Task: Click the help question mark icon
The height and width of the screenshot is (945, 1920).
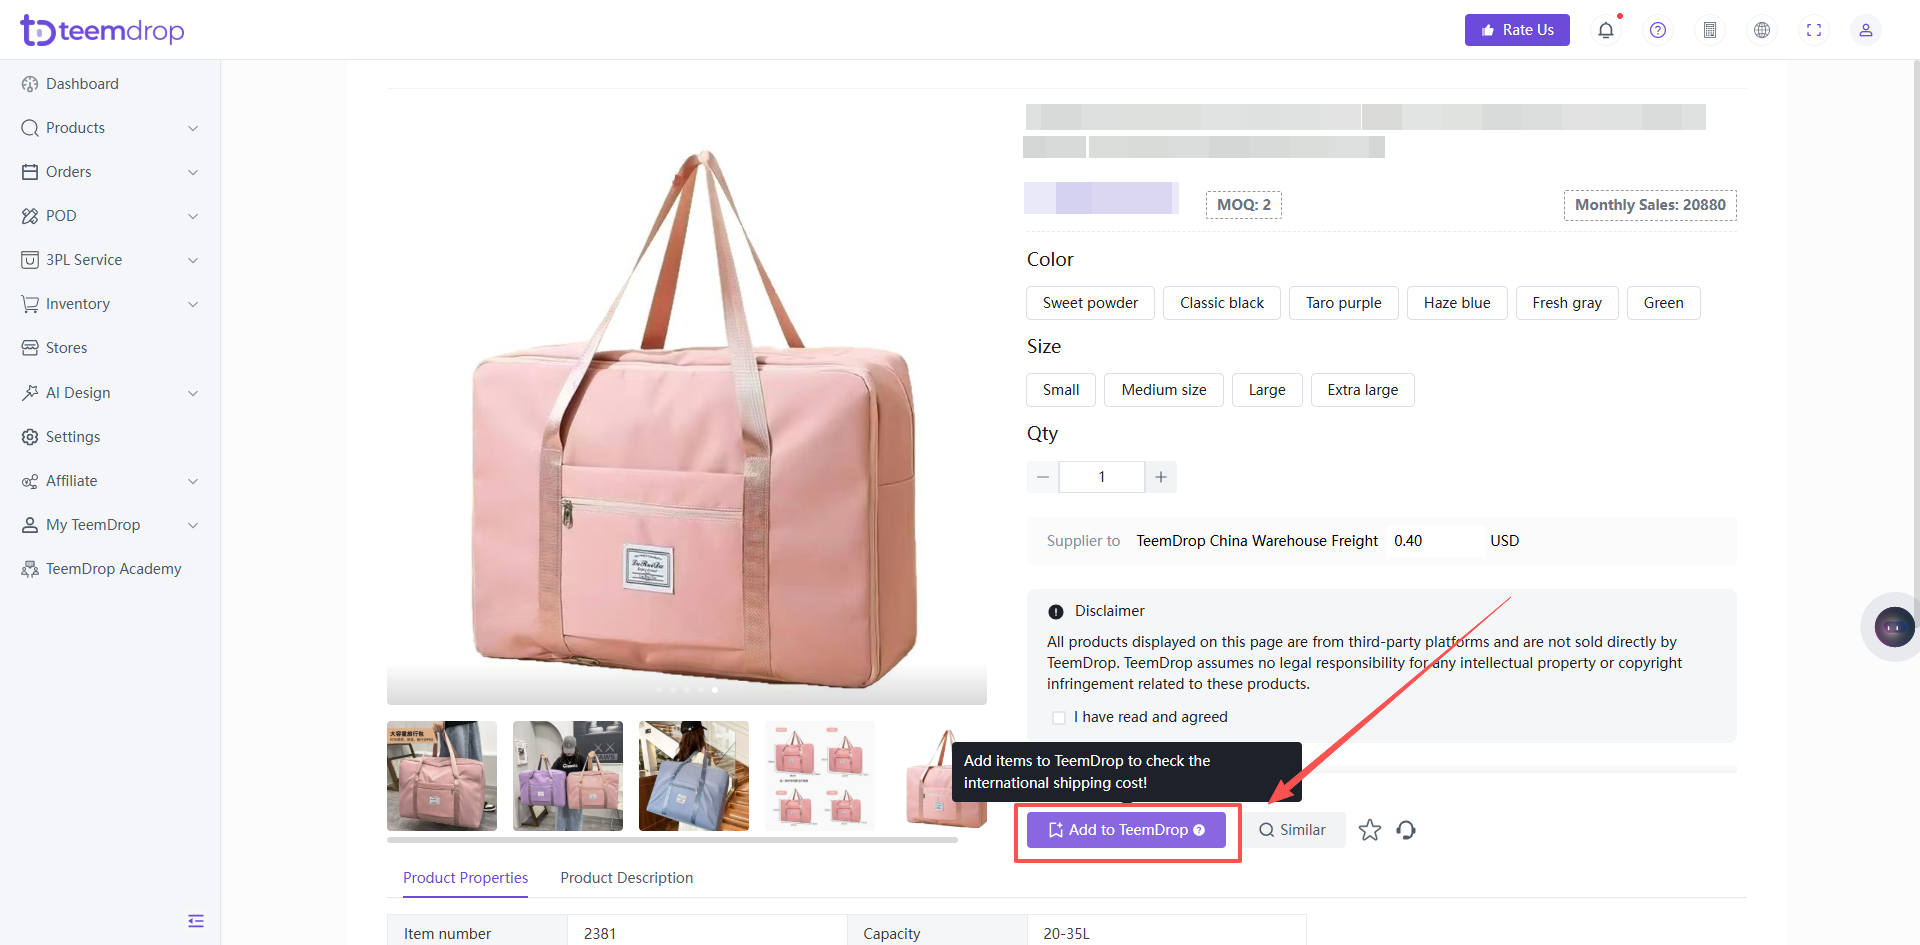Action: coord(1658,30)
